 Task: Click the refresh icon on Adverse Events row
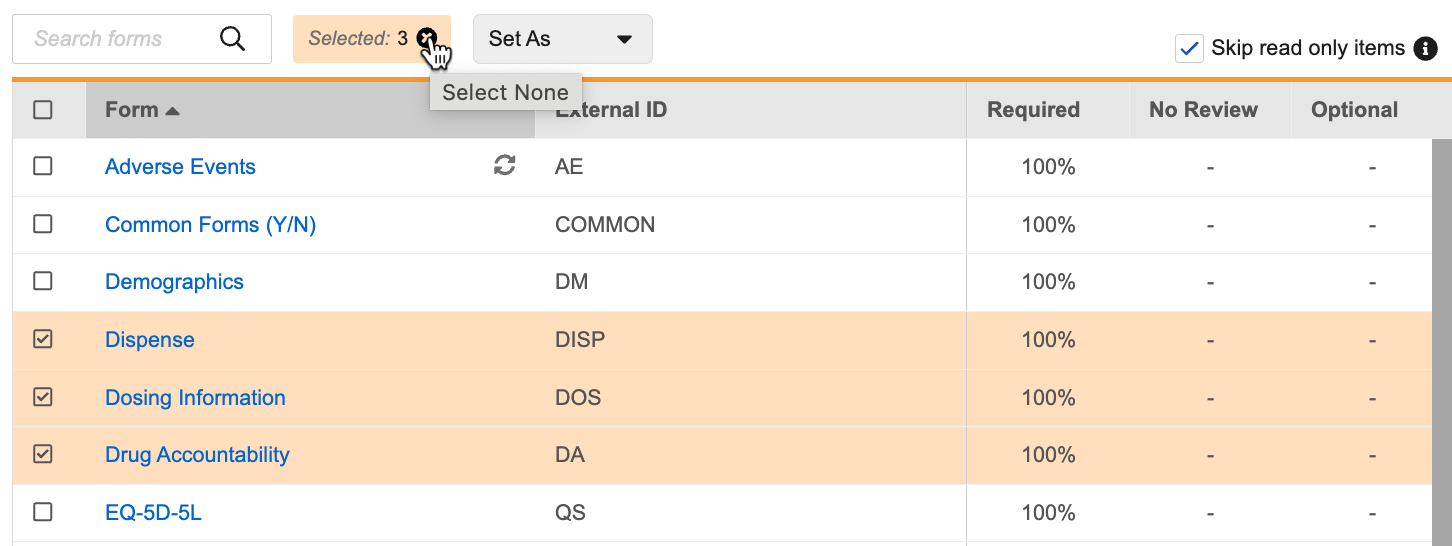[505, 166]
